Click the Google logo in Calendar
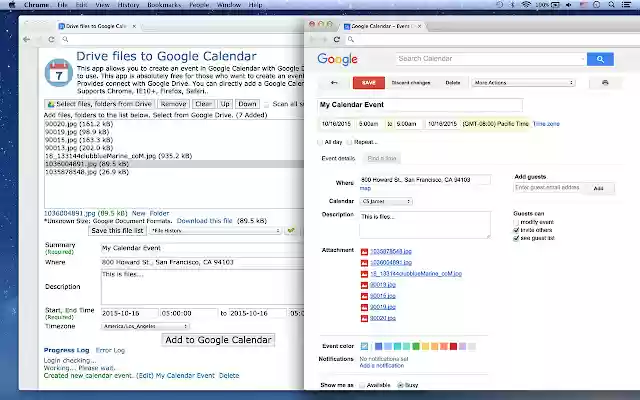Image resolution: width=640 pixels, height=400 pixels. click(x=337, y=59)
